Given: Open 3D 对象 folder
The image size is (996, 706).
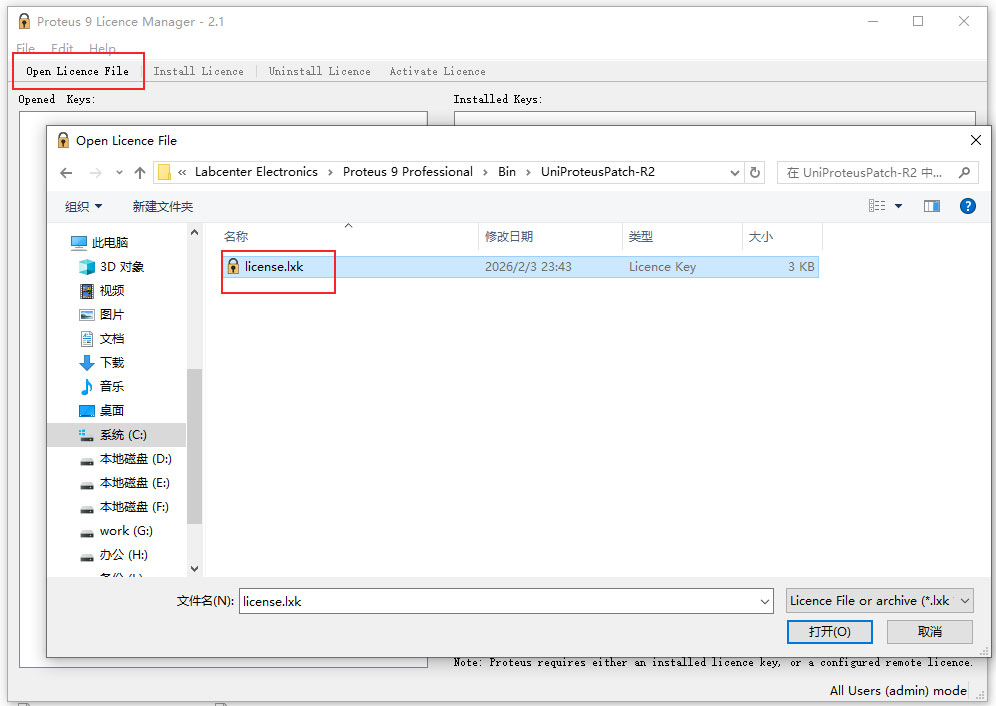Looking at the screenshot, I should [x=112, y=266].
